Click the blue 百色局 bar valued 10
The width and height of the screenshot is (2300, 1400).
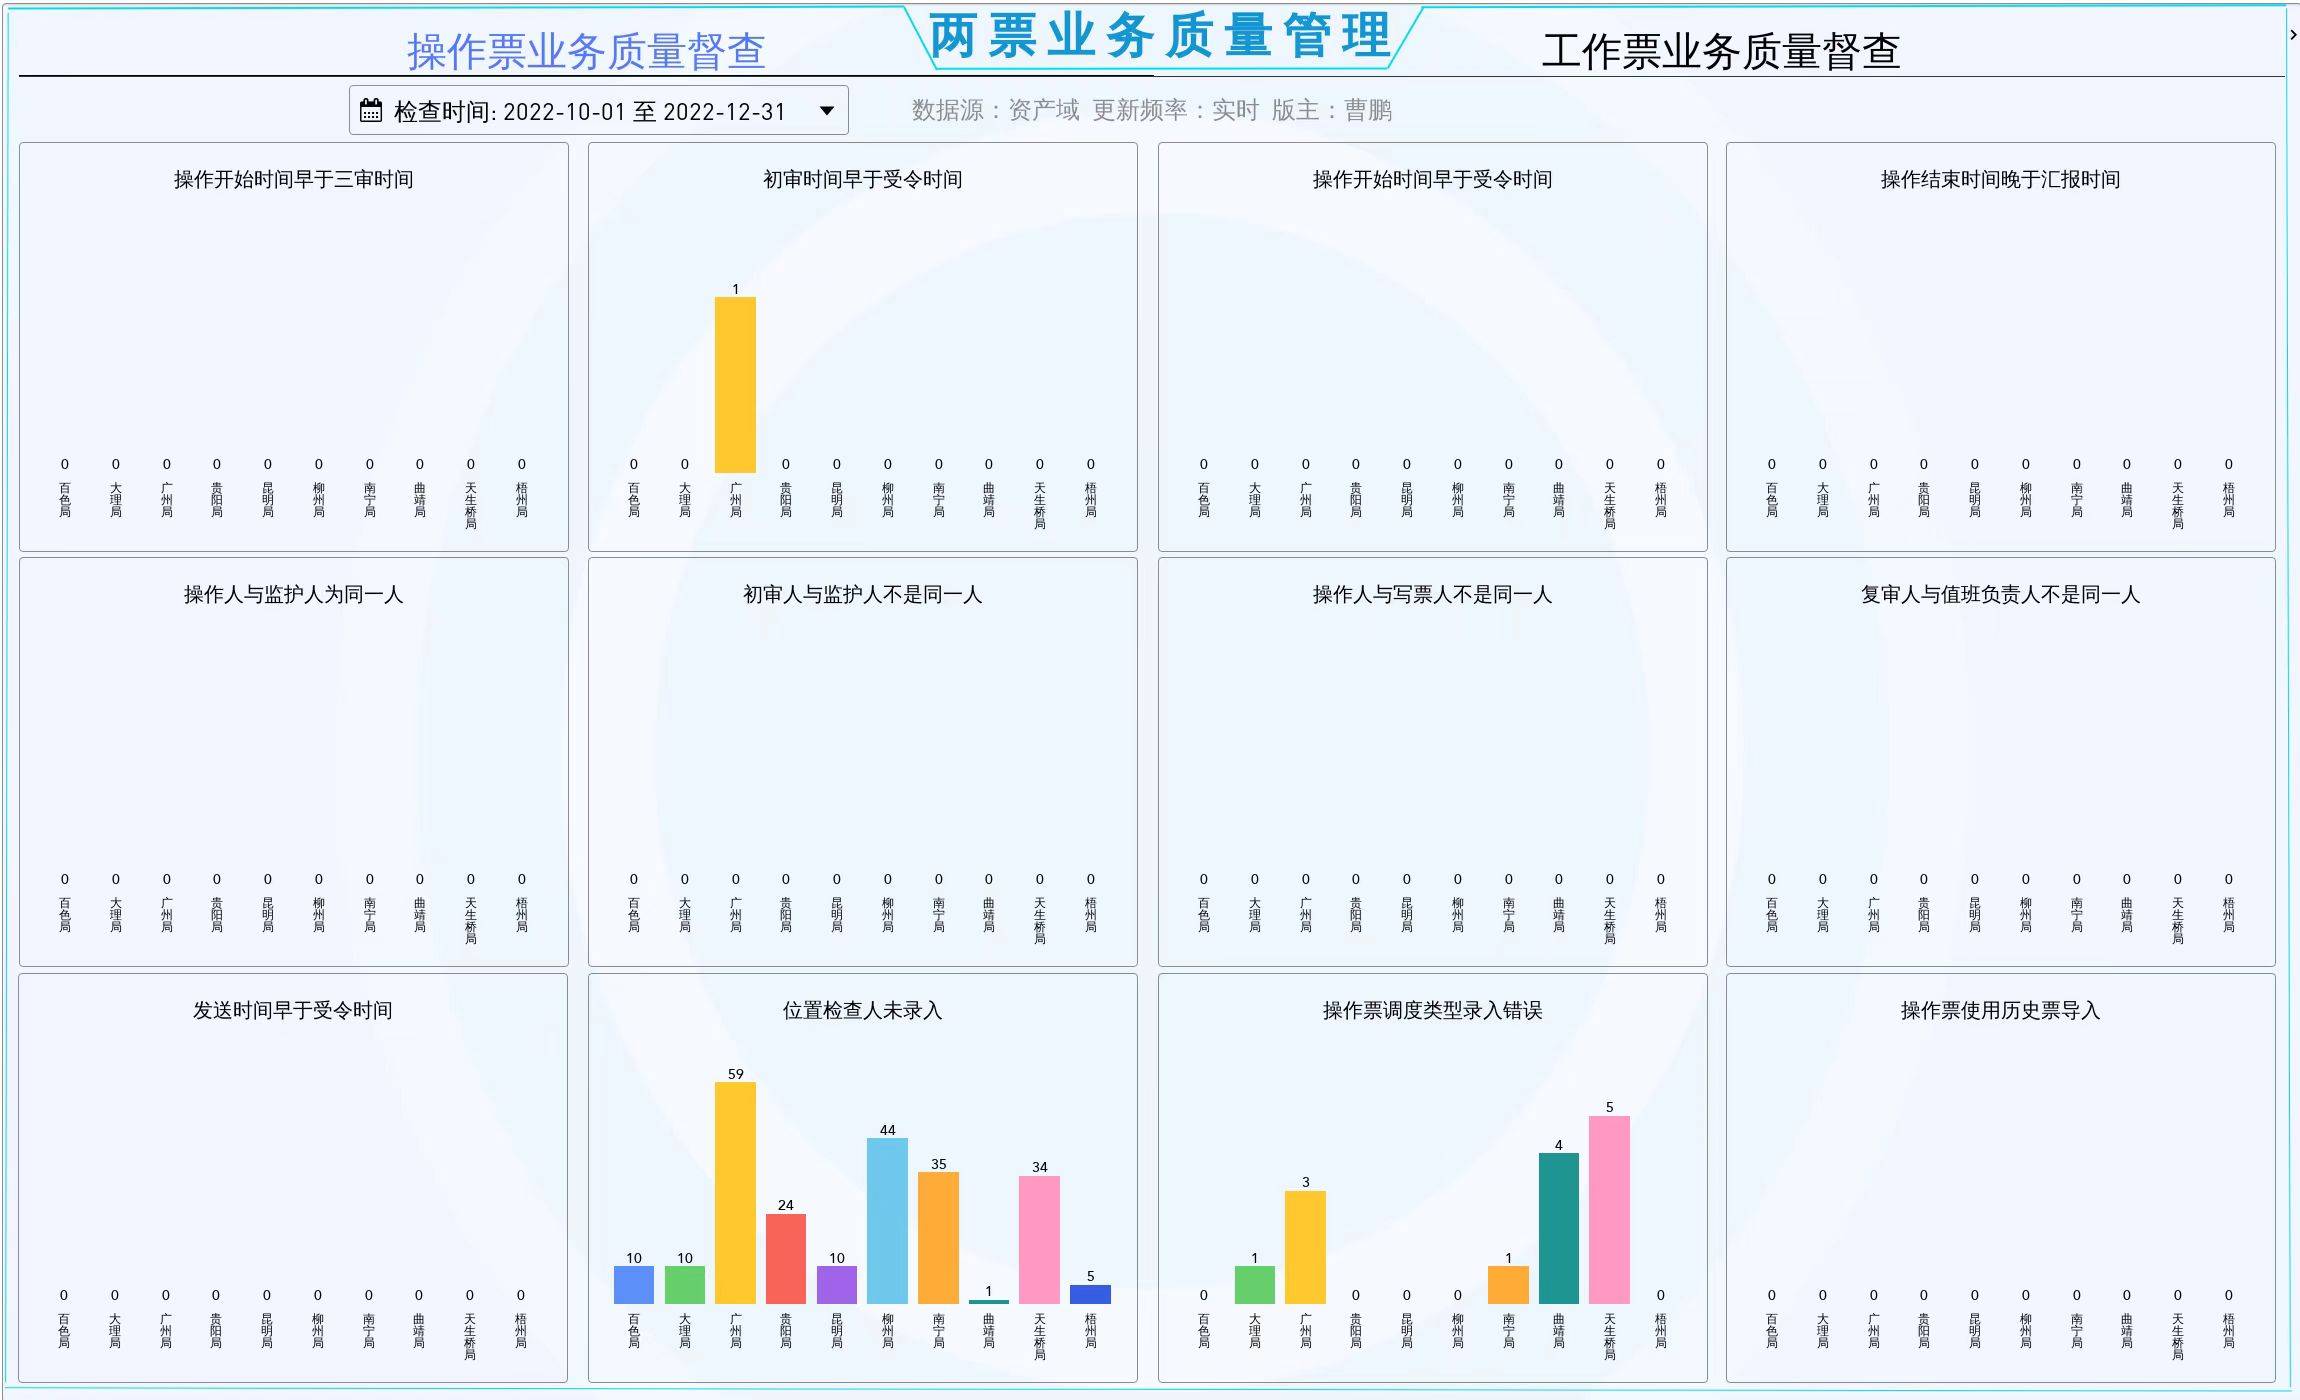pyautogui.click(x=633, y=1284)
